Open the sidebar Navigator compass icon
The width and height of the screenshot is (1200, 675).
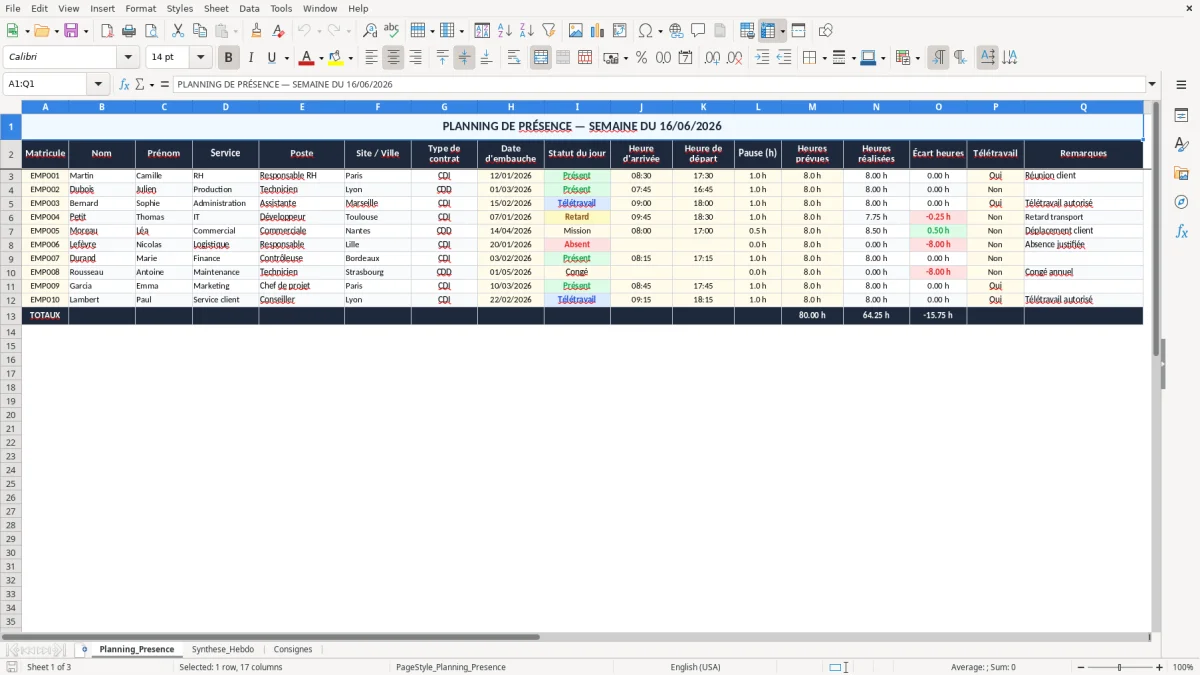click(1181, 202)
